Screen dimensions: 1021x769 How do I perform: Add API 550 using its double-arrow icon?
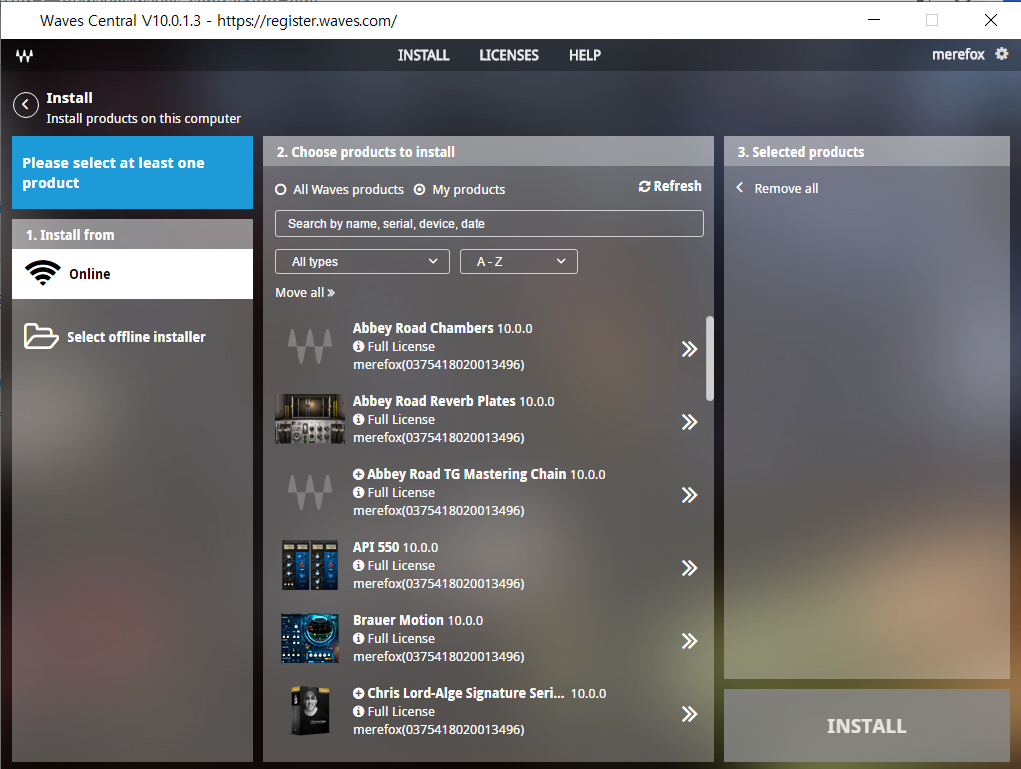[689, 568]
